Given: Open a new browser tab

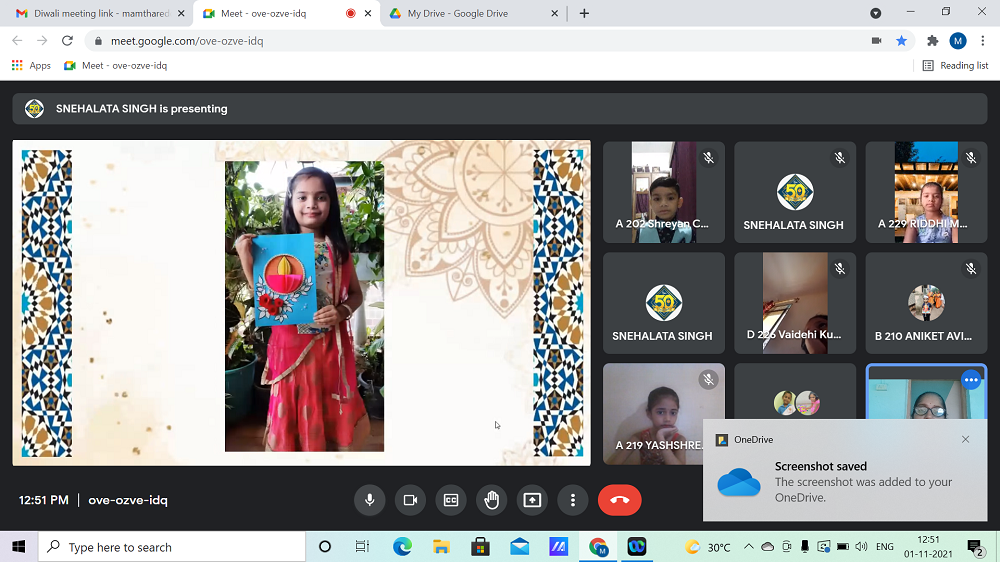Looking at the screenshot, I should coord(584,13).
